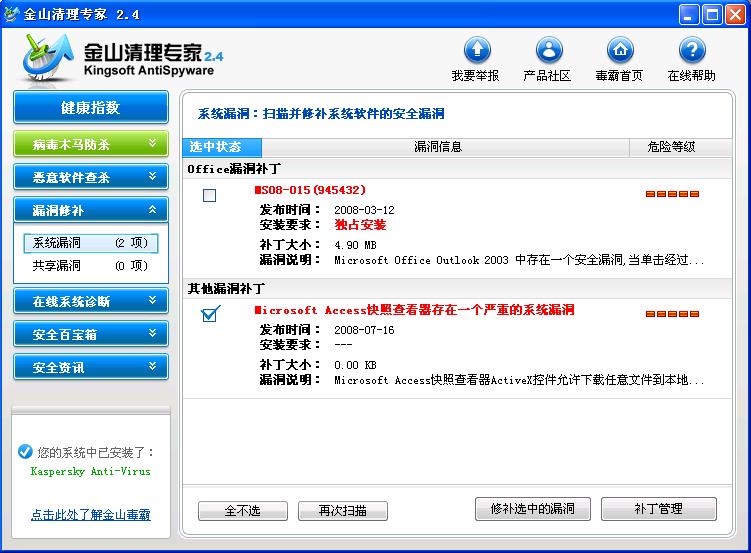Image resolution: width=751 pixels, height=553 pixels.
Task: Sort by 选中状态 column header
Action: (222, 147)
